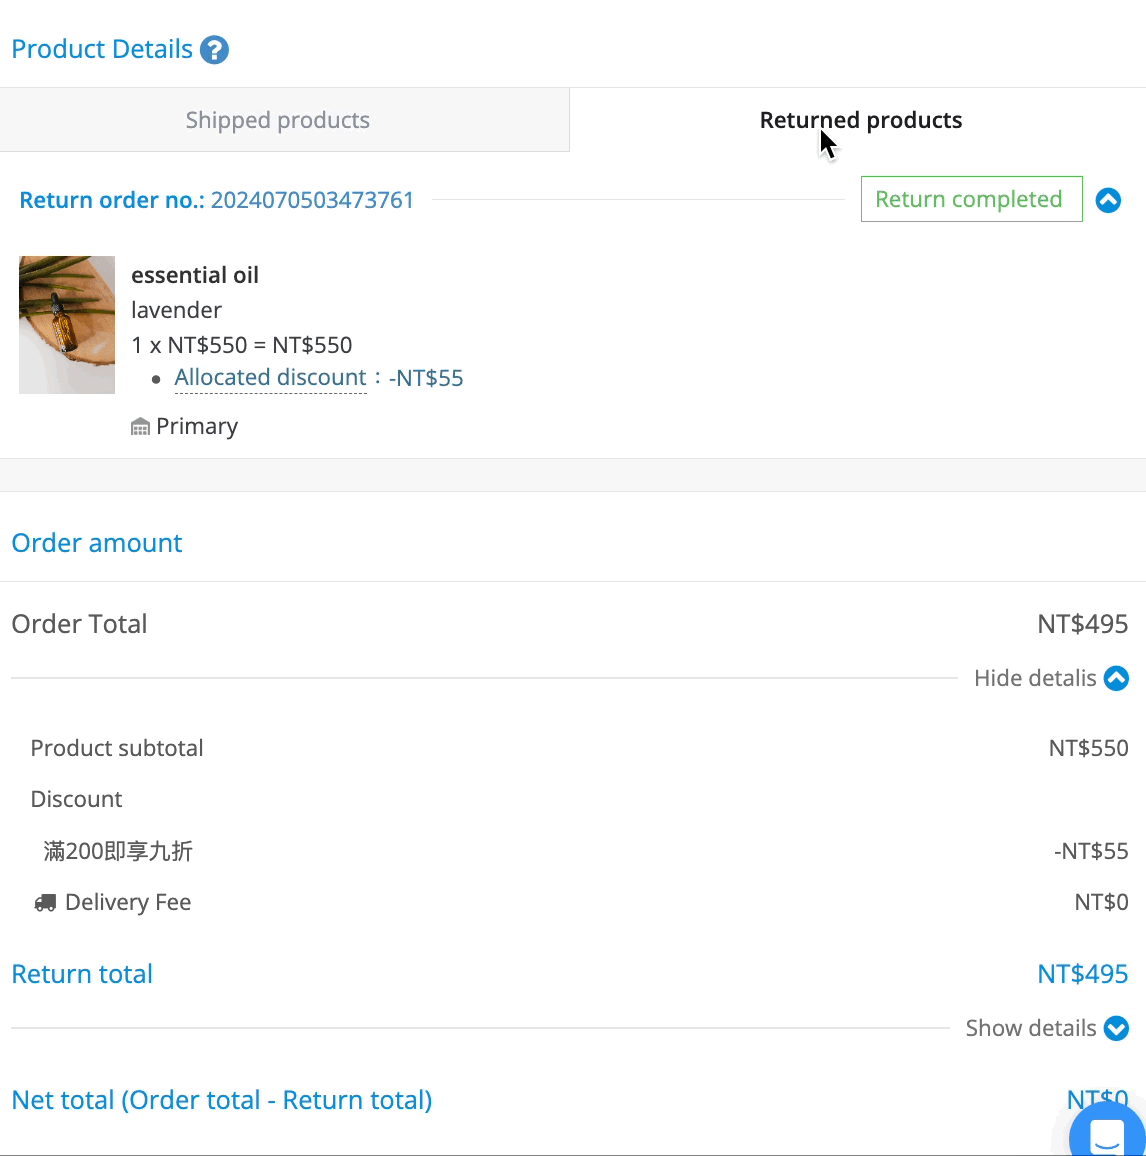Click the Hide details chevron icon
The width and height of the screenshot is (1146, 1156).
(1116, 678)
